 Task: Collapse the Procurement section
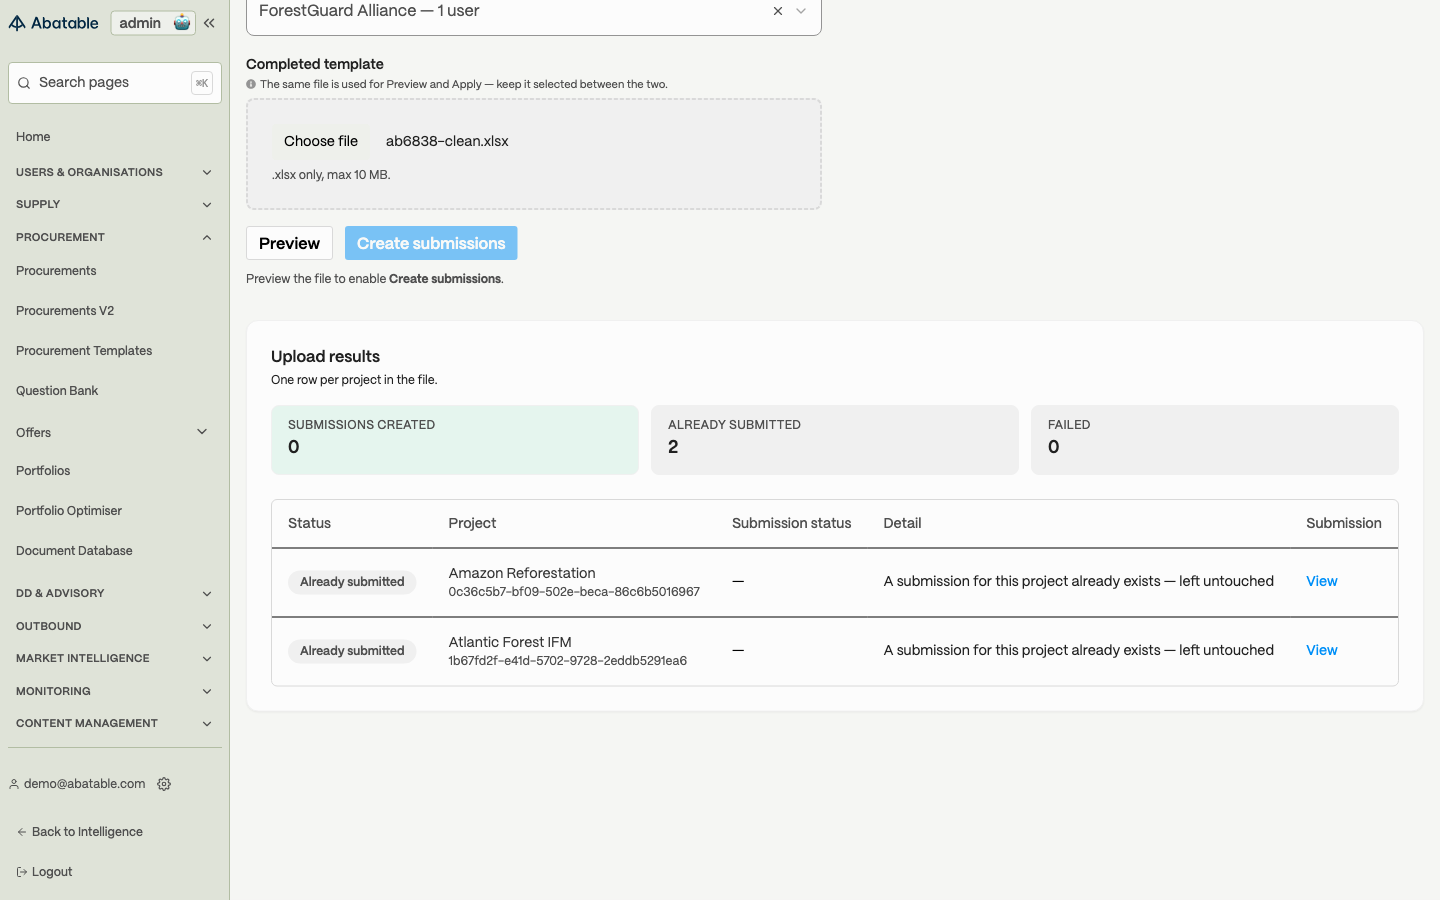(115, 237)
